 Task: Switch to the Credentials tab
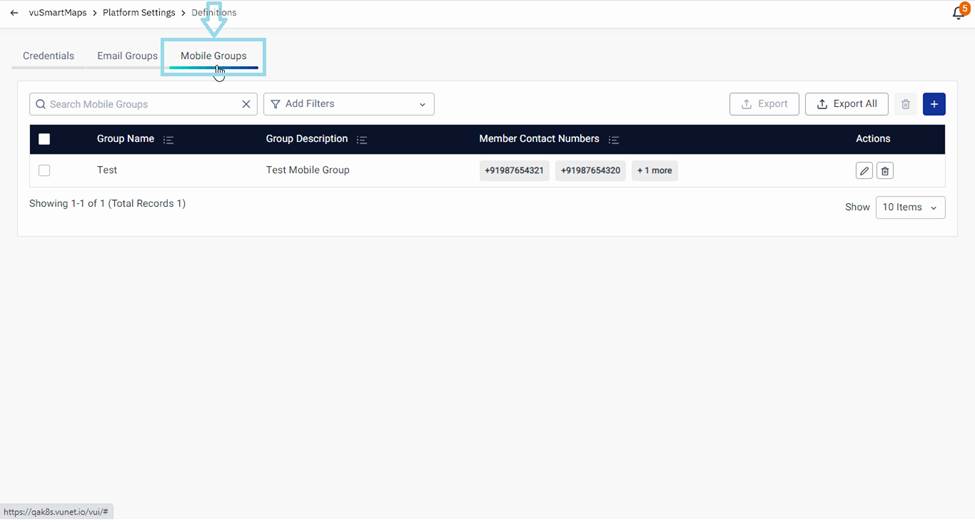[48, 56]
